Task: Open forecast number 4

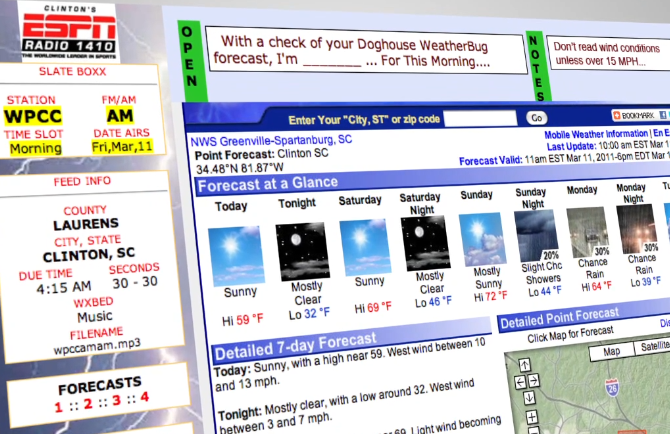Action: click(145, 396)
